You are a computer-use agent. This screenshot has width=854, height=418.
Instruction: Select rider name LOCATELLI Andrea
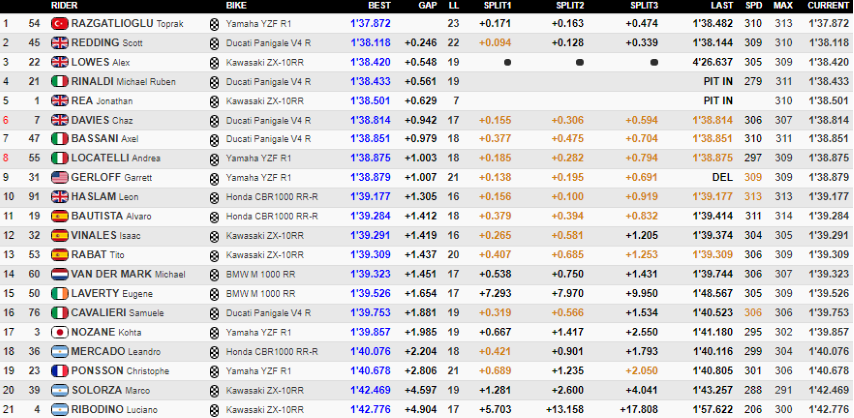coord(116,158)
